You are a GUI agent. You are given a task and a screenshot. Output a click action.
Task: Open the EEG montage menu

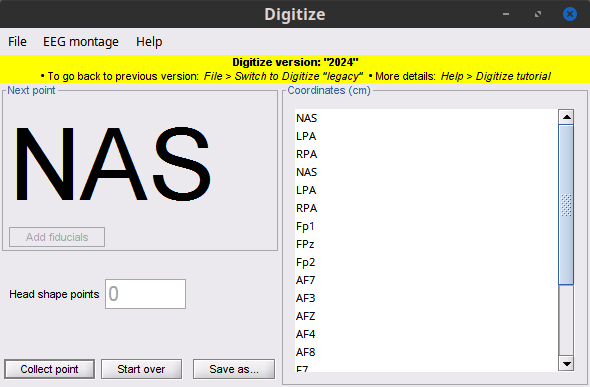click(81, 42)
